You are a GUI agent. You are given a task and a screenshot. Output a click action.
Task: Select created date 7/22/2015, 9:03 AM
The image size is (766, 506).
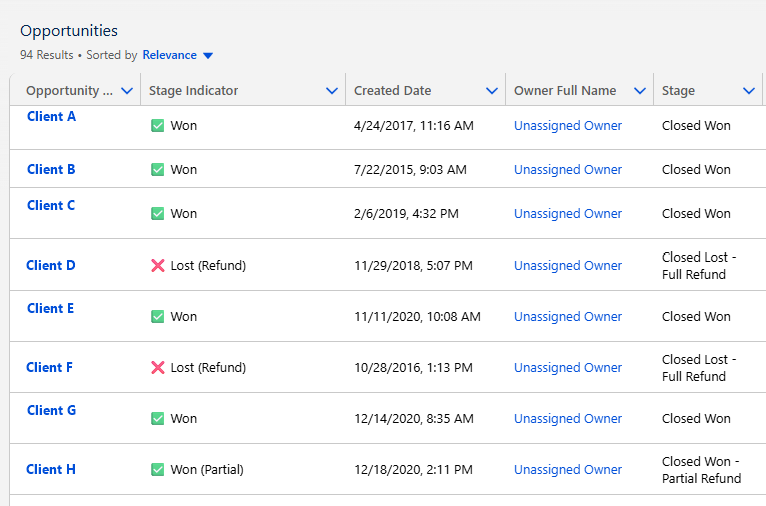tap(410, 170)
